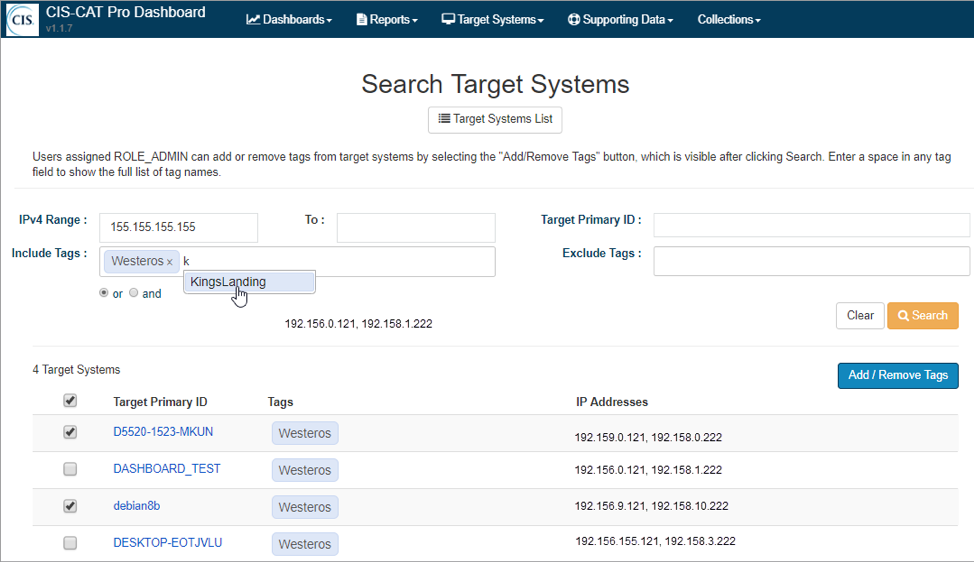Click the orange Search button
Screen dimensions: 974x562
pyautogui.click(x=922, y=315)
